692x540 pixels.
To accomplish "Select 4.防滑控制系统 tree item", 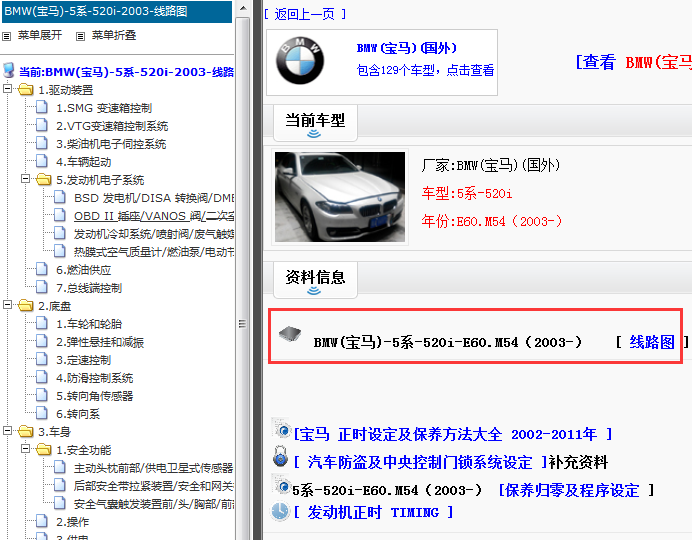I will click(x=94, y=379).
